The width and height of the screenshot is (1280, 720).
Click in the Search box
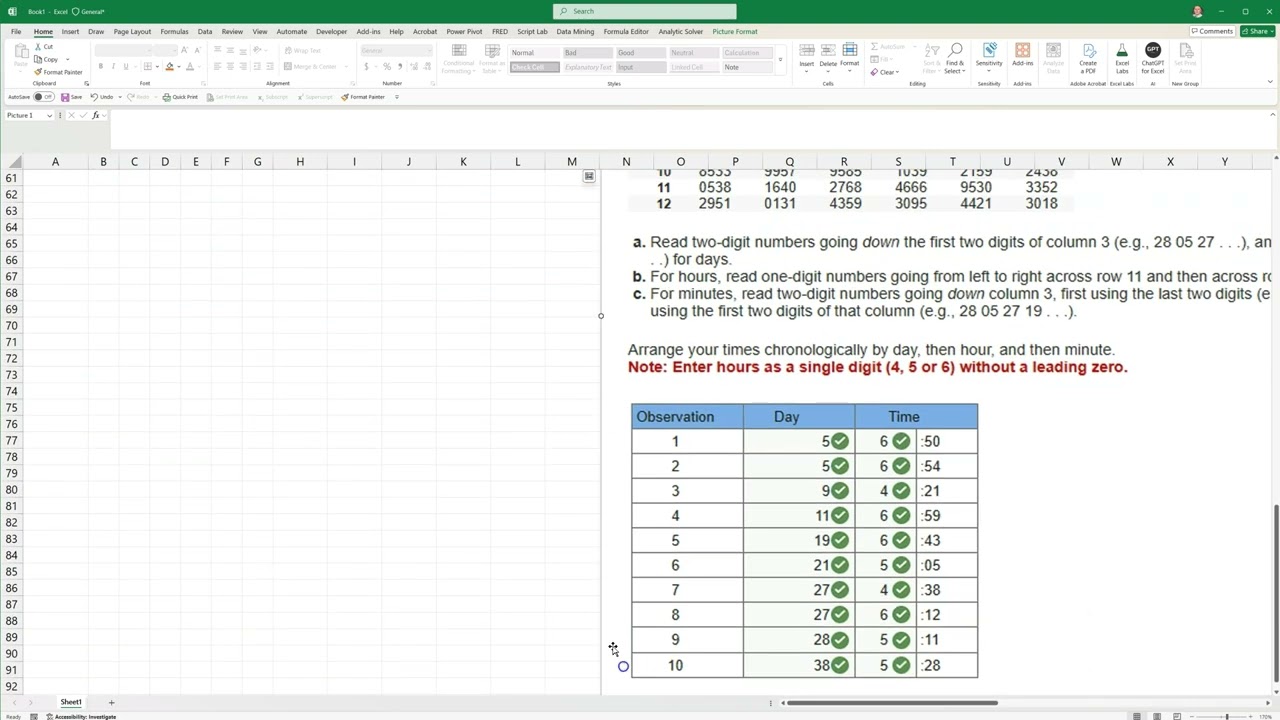click(644, 11)
